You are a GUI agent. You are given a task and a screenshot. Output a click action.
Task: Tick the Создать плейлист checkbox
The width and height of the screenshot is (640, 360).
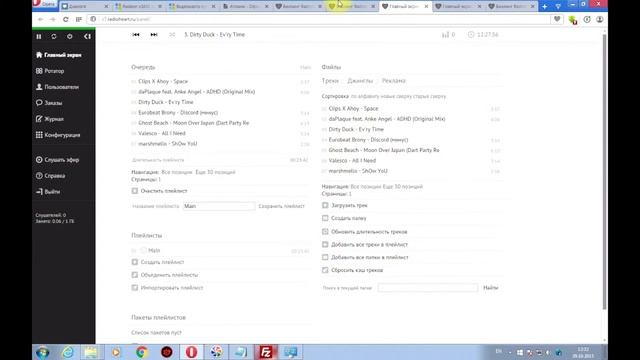point(135,262)
